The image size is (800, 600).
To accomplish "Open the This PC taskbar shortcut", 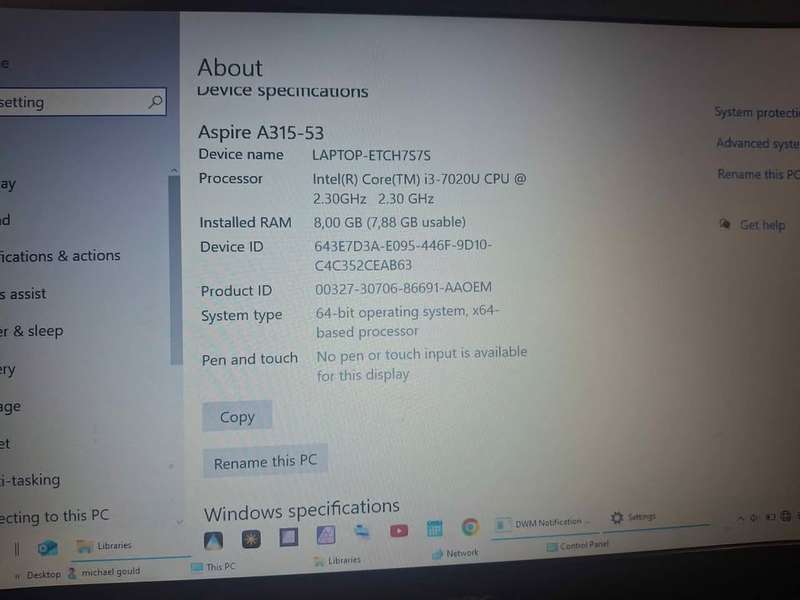I will click(213, 567).
